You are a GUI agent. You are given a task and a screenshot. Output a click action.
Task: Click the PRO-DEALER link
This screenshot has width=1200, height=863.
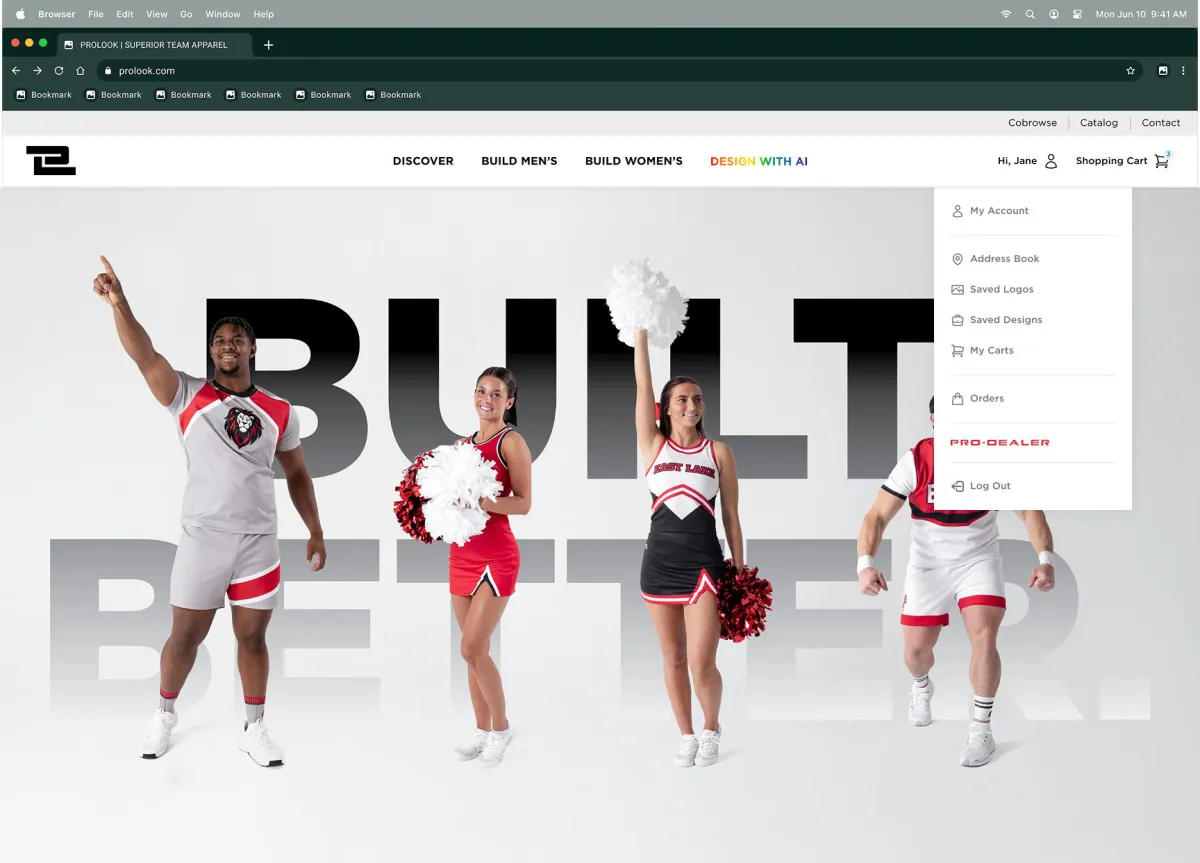point(1000,442)
